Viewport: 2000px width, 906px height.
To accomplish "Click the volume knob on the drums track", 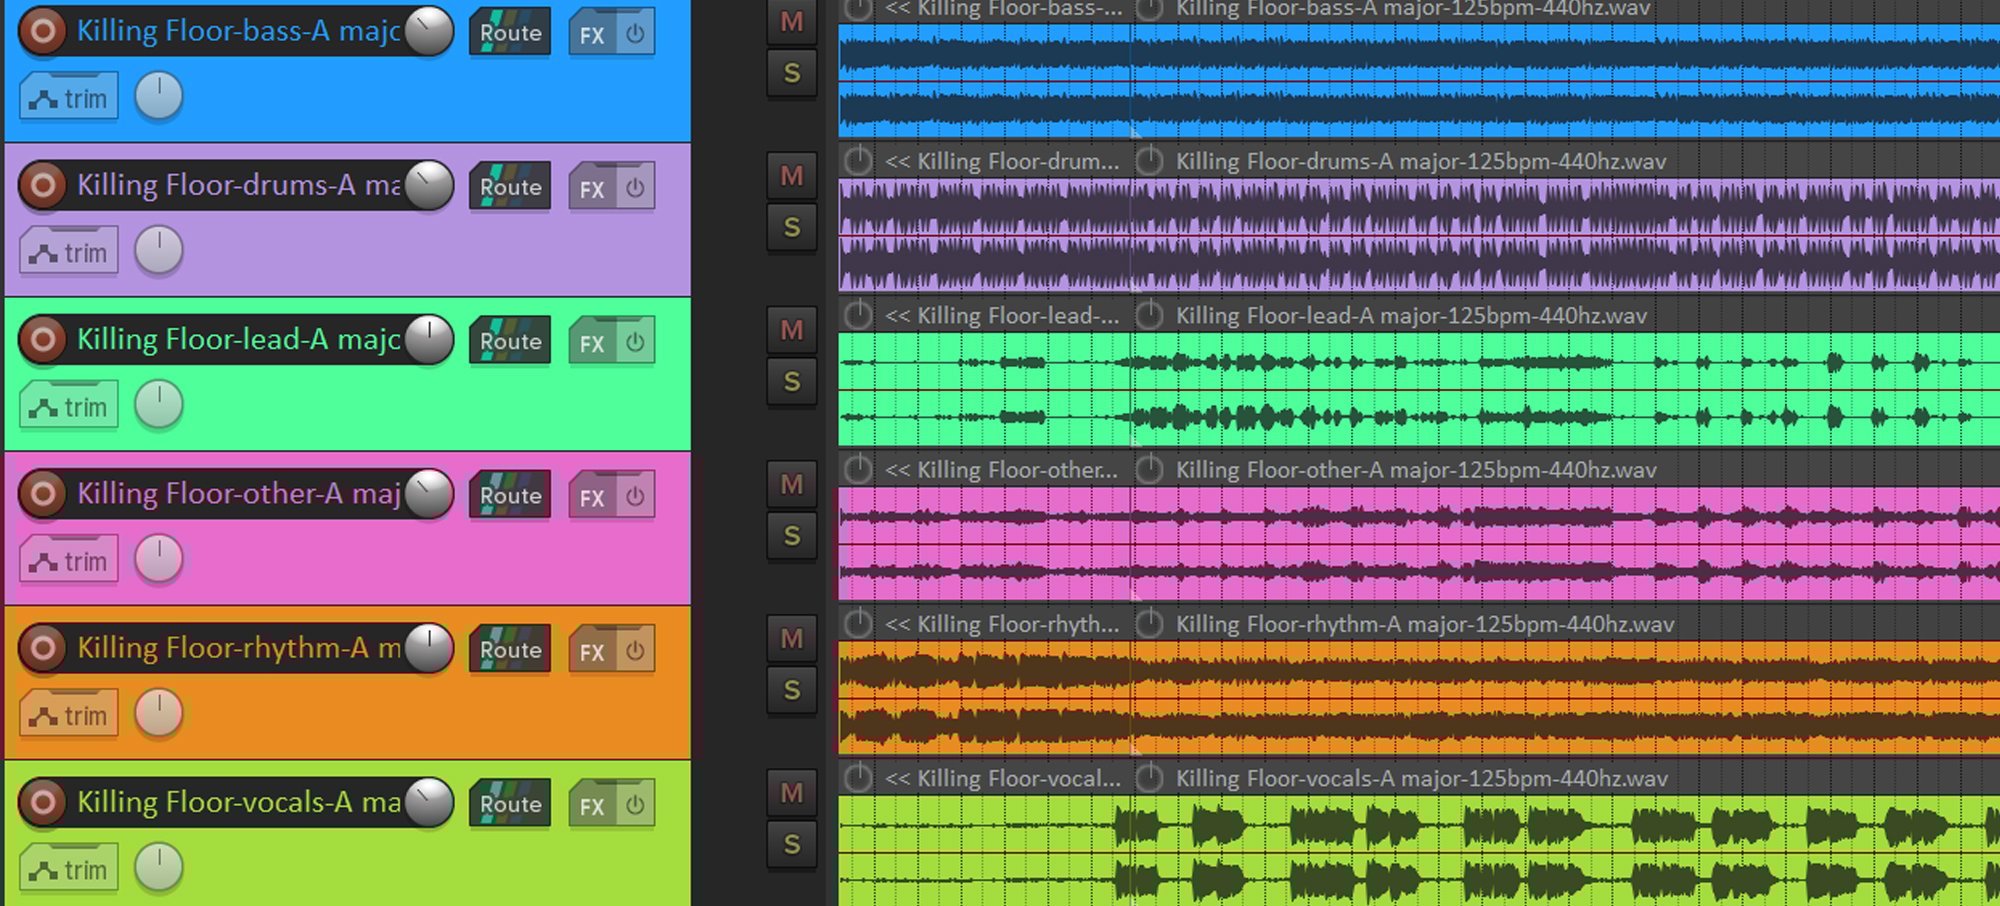I will point(429,185).
